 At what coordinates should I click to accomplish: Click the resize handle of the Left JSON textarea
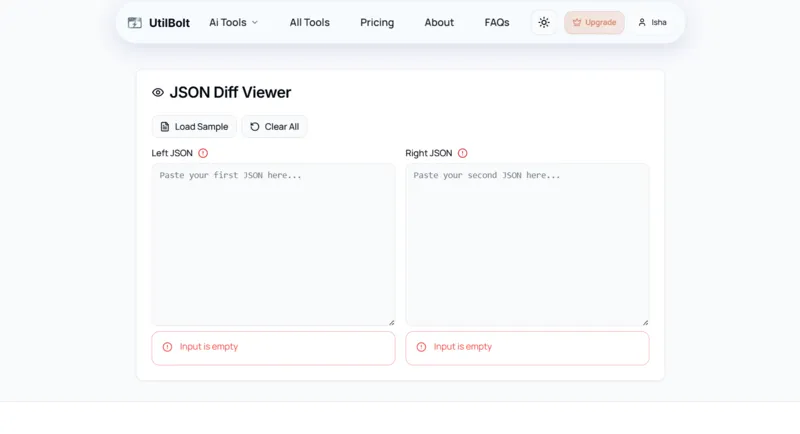[x=391, y=322]
